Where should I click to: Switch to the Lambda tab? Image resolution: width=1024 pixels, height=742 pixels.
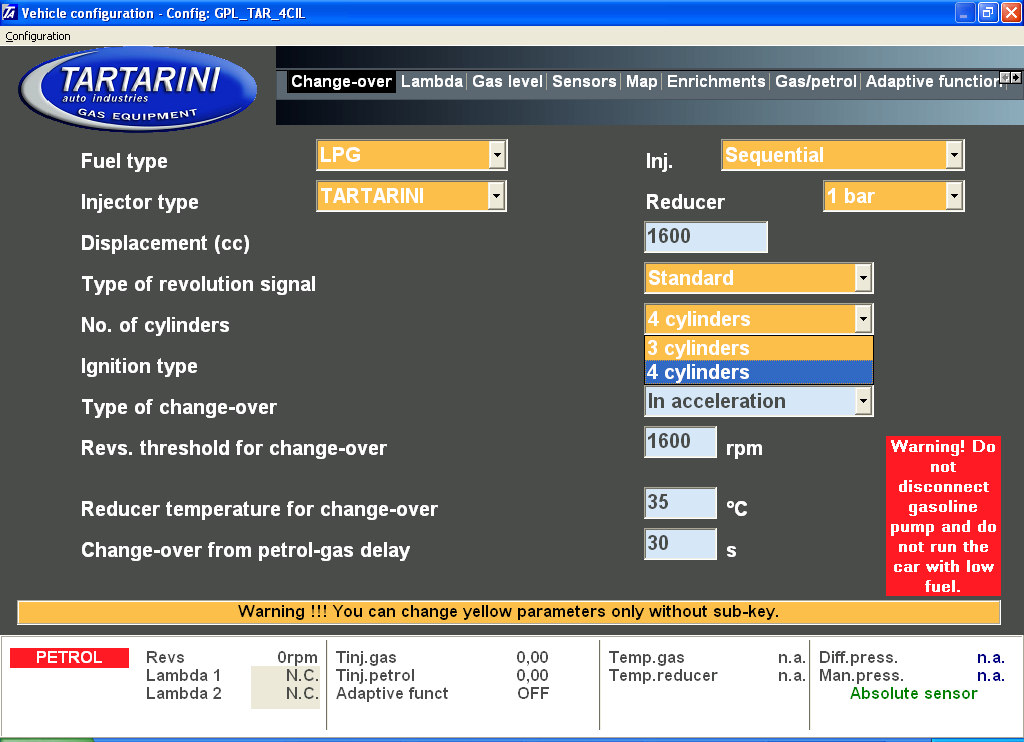click(432, 82)
